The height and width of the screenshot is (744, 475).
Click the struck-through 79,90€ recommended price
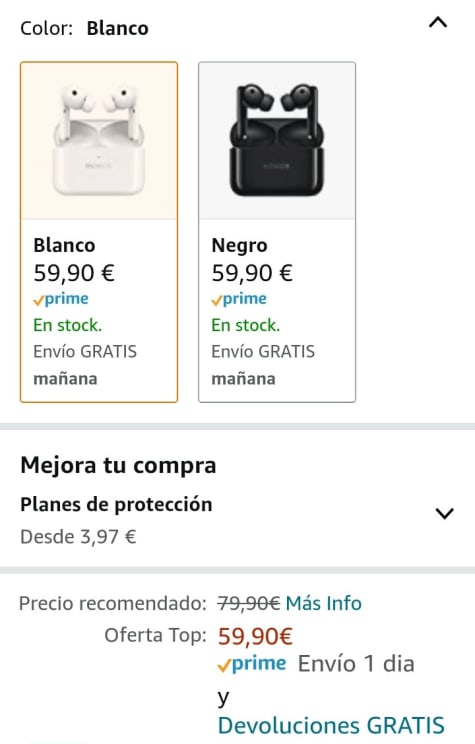tap(249, 603)
